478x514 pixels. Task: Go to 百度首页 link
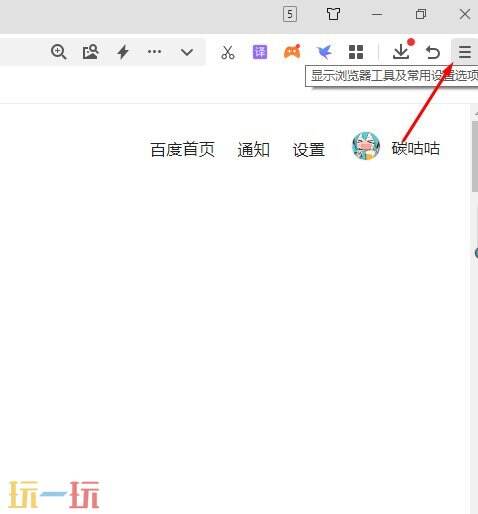pyautogui.click(x=183, y=149)
